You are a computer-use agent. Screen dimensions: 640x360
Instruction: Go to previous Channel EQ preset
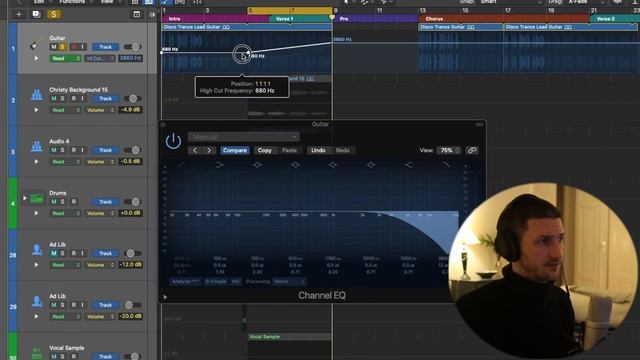[195, 150]
